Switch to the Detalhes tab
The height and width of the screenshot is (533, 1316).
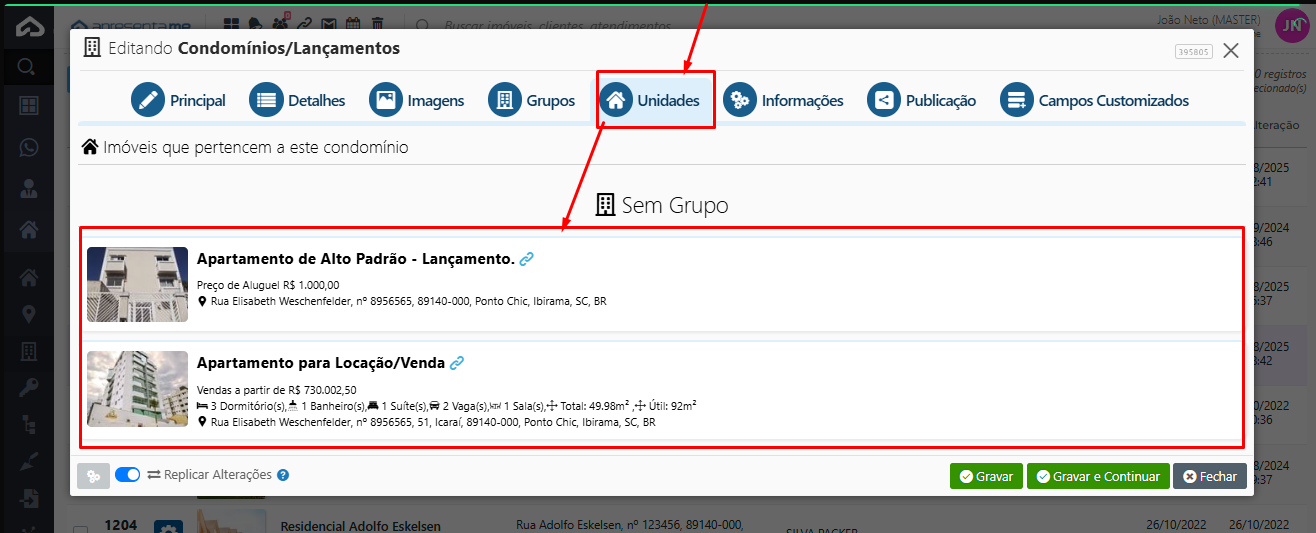click(x=297, y=100)
